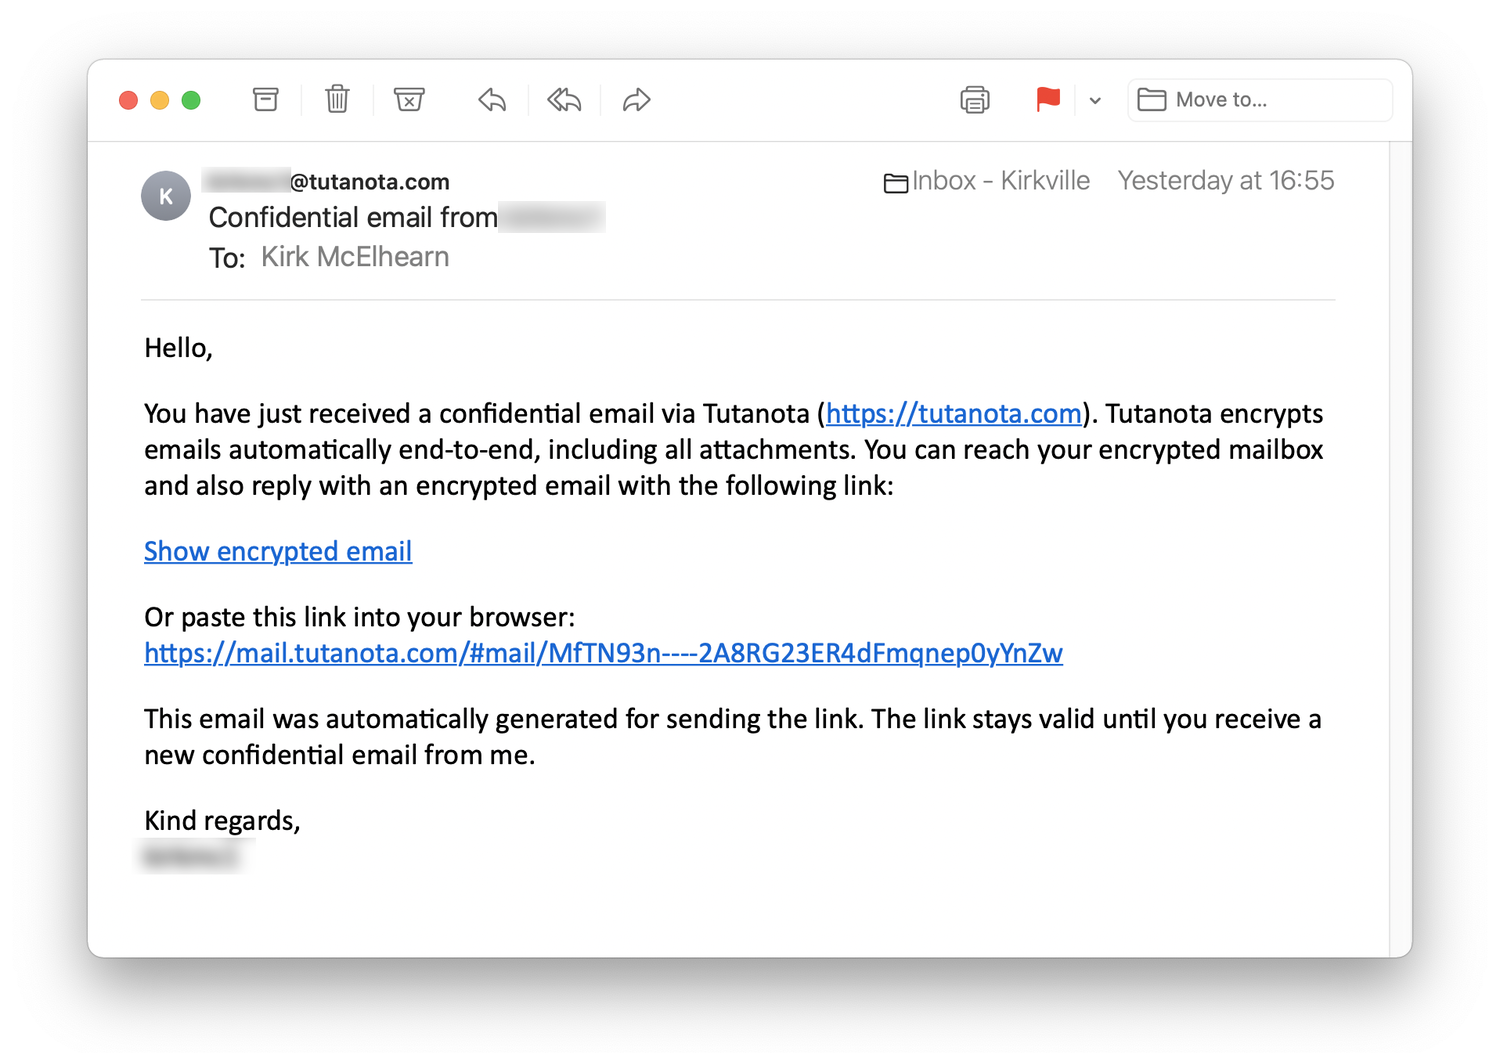Forward this email

pos(636,99)
